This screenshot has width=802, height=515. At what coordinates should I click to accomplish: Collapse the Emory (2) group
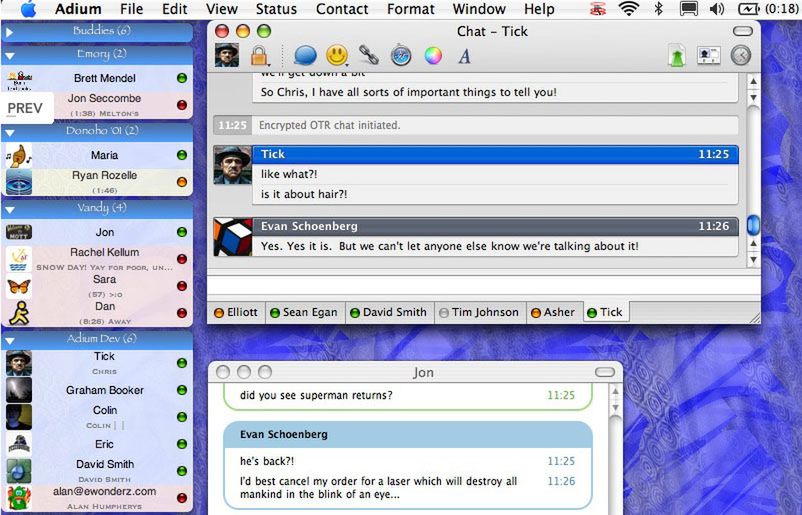(10, 55)
